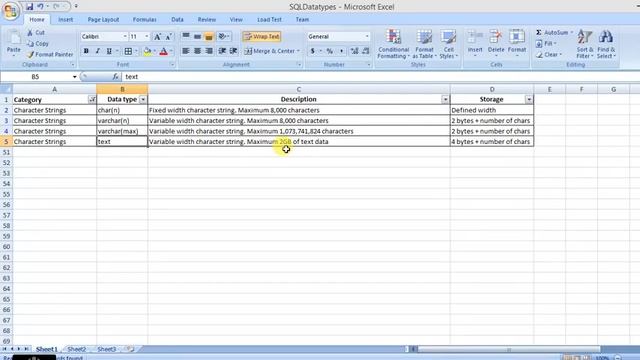
Task: Open the font size dropdown
Action: pyautogui.click(x=147, y=37)
